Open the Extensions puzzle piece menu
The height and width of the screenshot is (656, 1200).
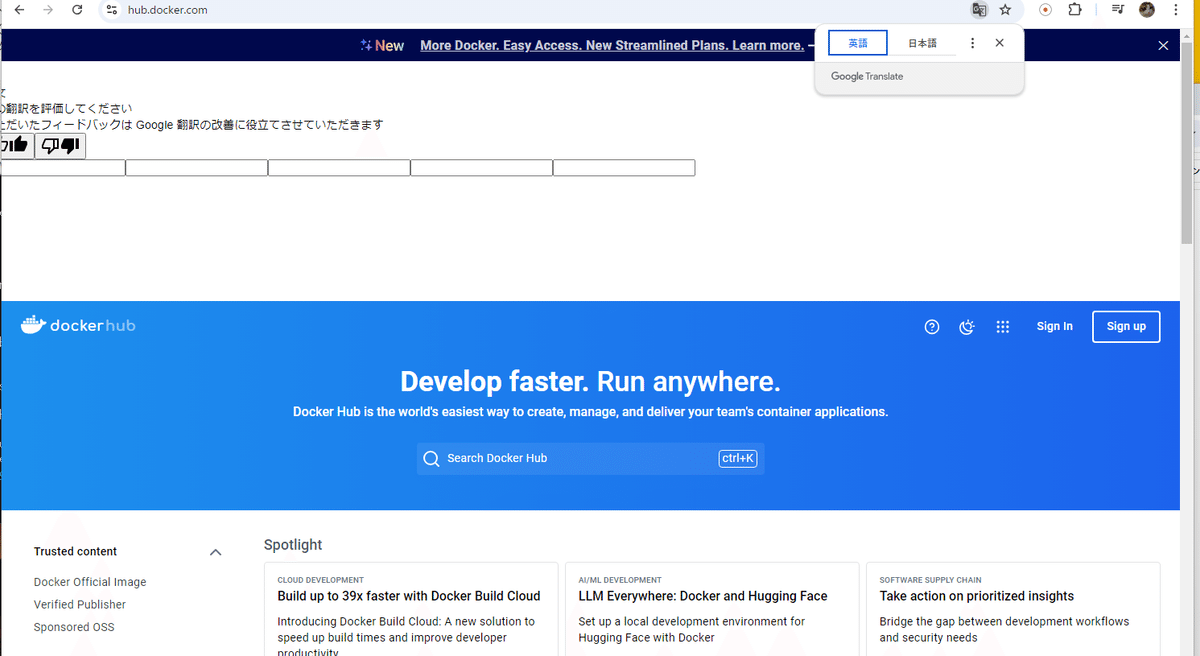click(x=1075, y=10)
